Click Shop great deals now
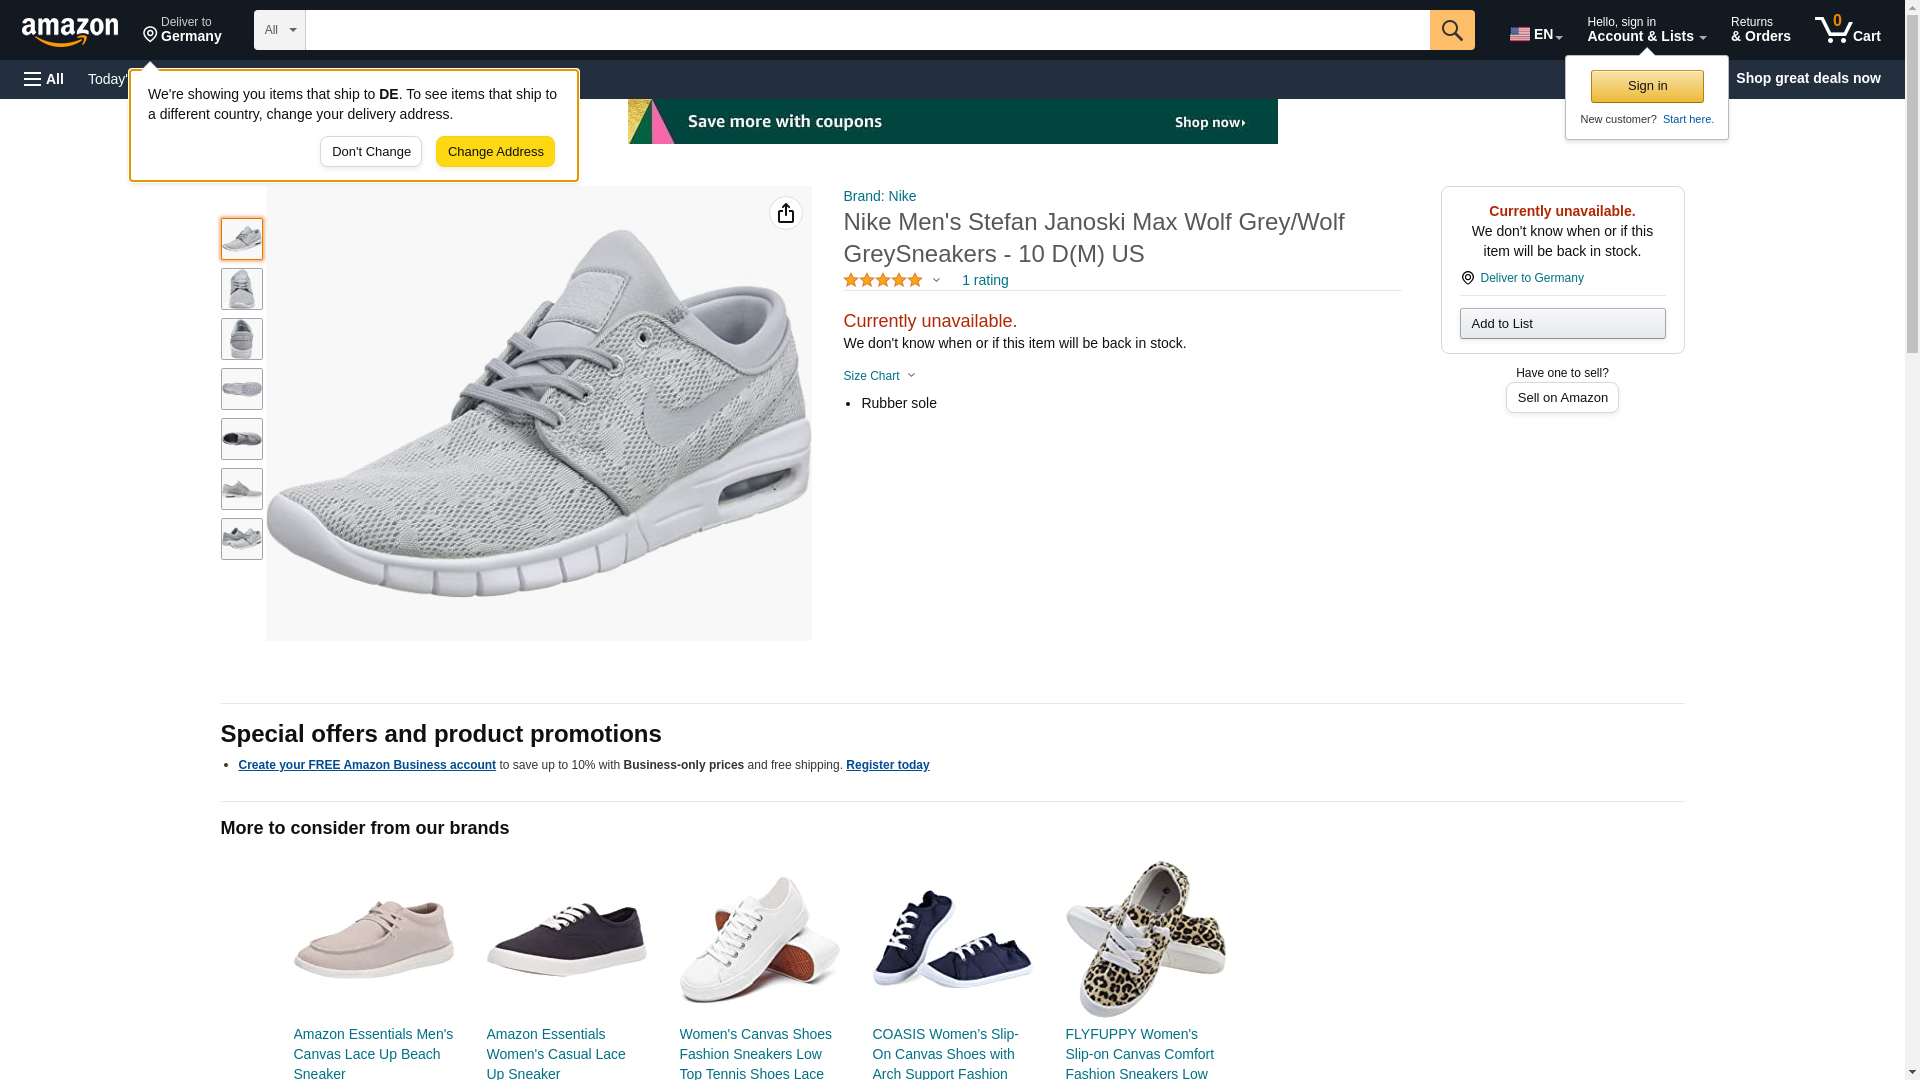The image size is (1920, 1080). coord(1807,78)
